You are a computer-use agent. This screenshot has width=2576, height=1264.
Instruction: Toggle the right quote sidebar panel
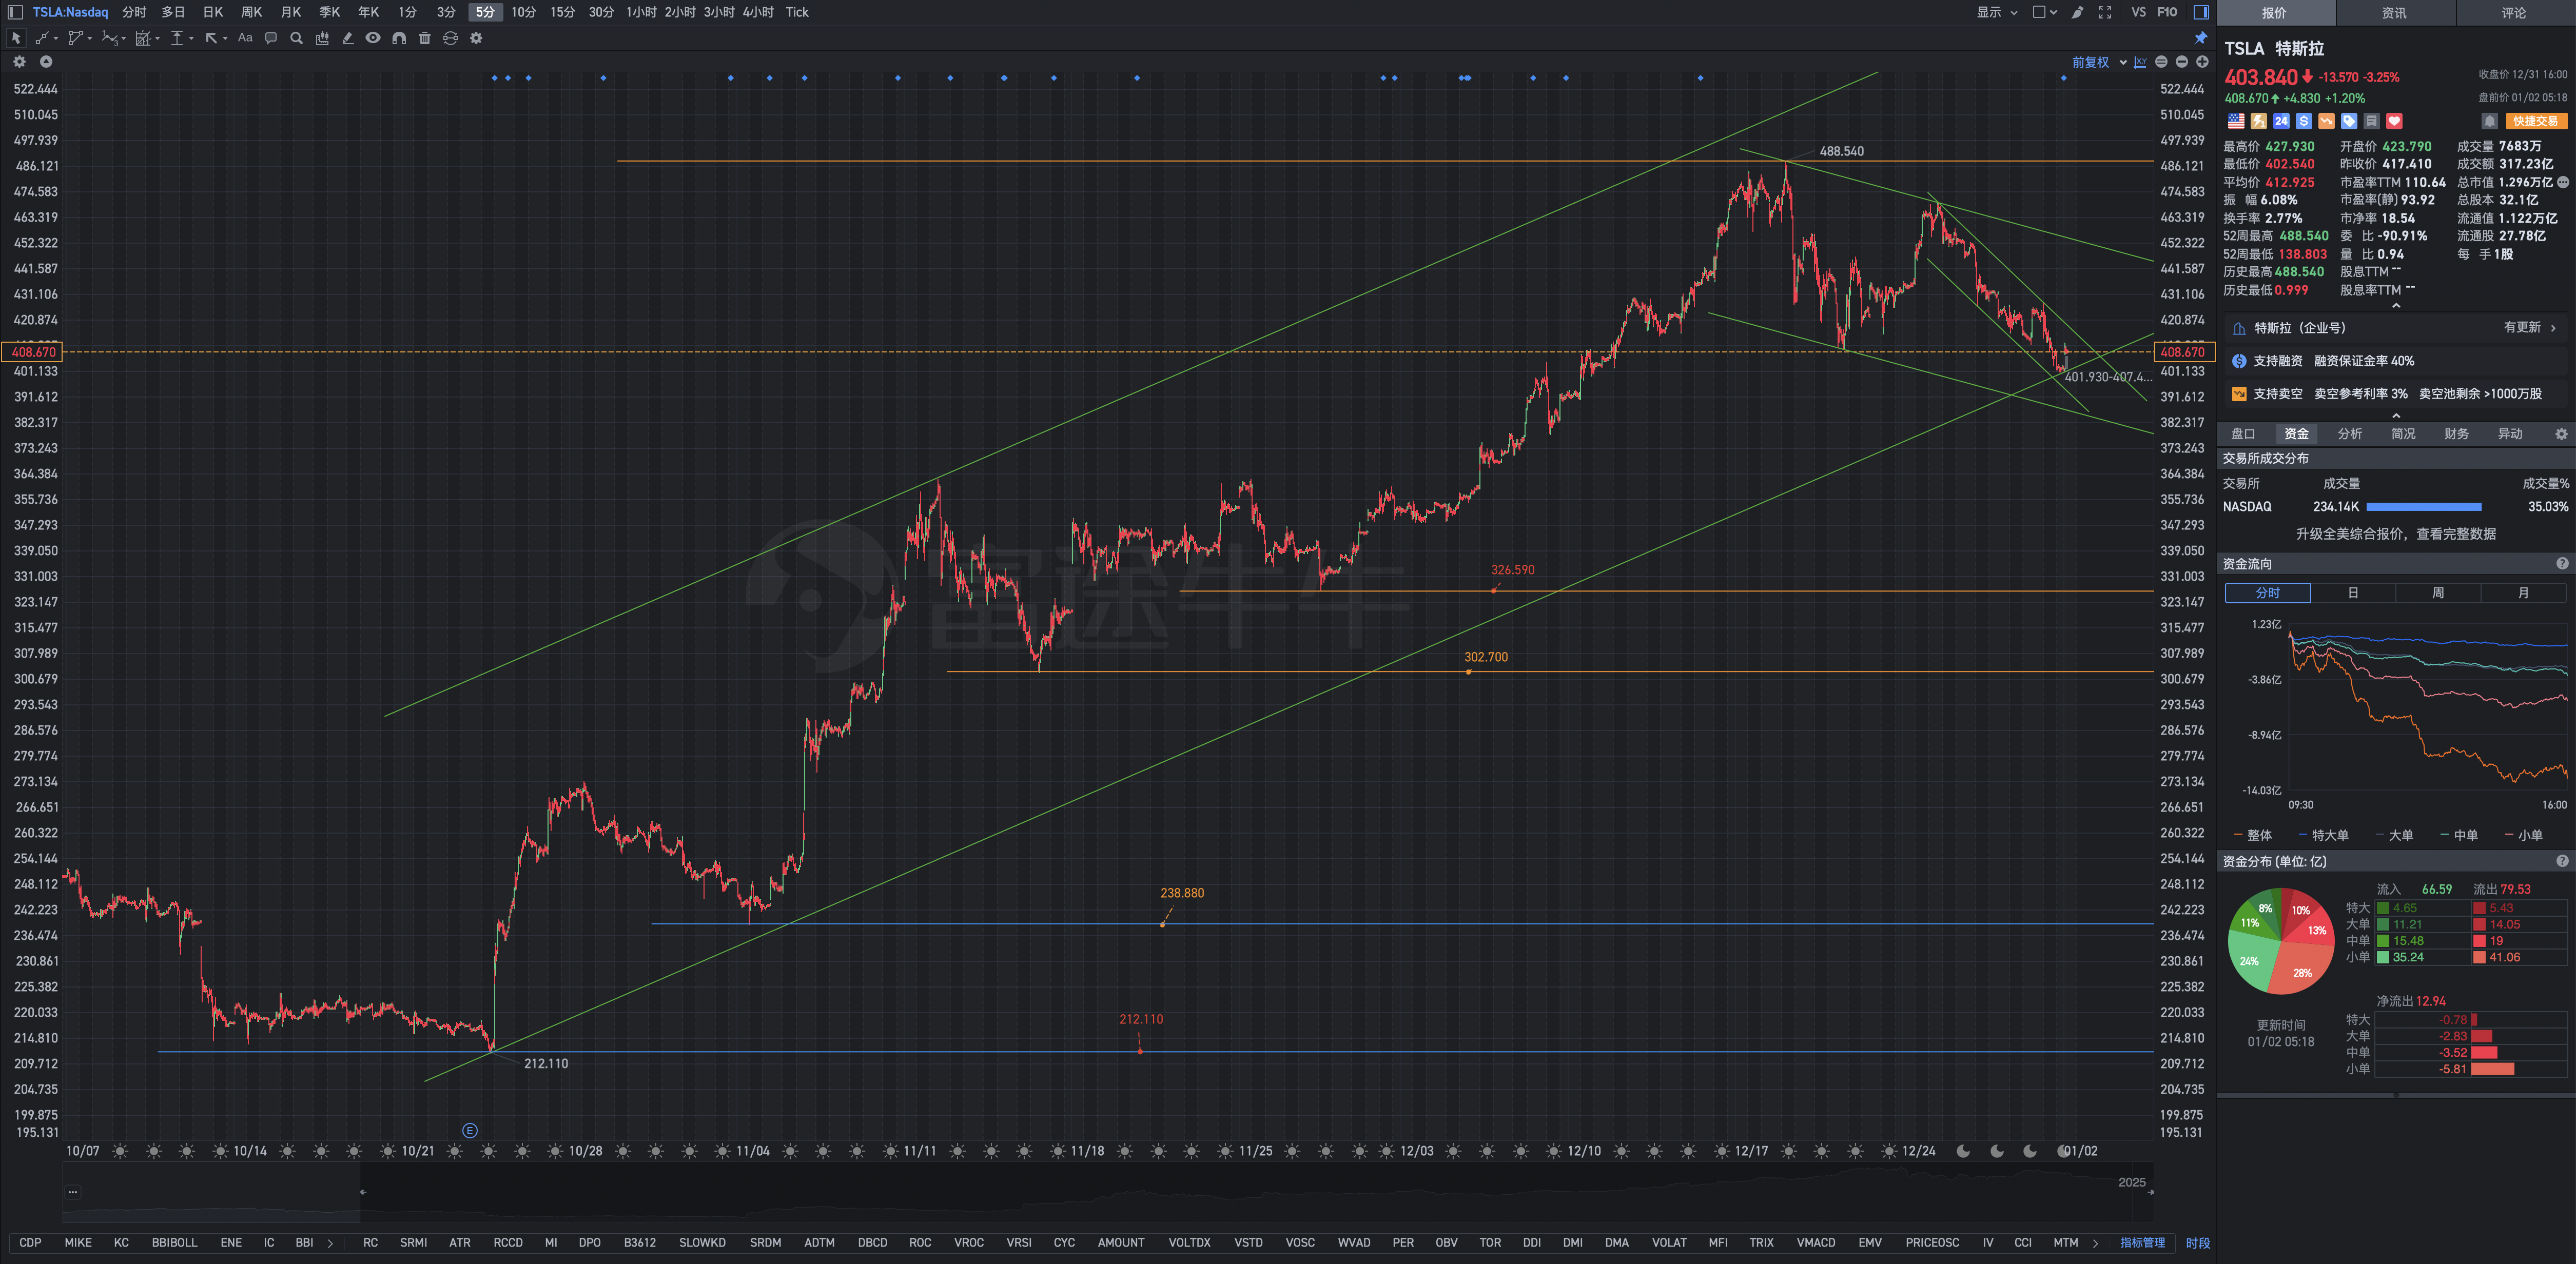[x=2201, y=12]
